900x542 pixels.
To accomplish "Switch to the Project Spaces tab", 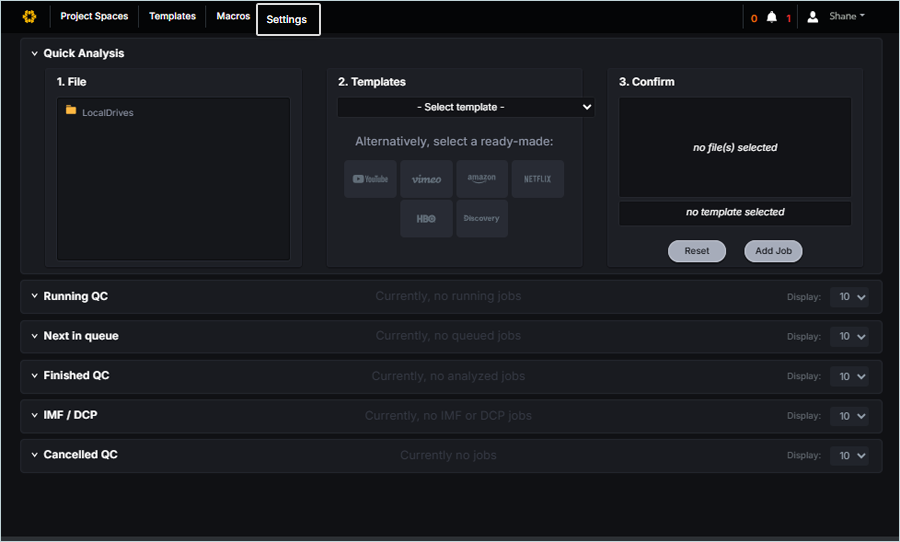I will 94,17.
